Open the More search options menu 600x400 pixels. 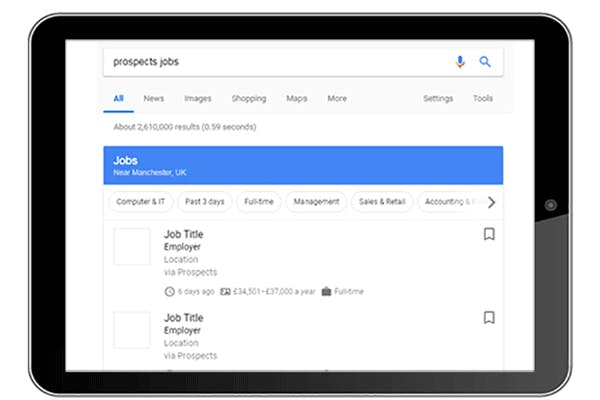click(x=337, y=99)
